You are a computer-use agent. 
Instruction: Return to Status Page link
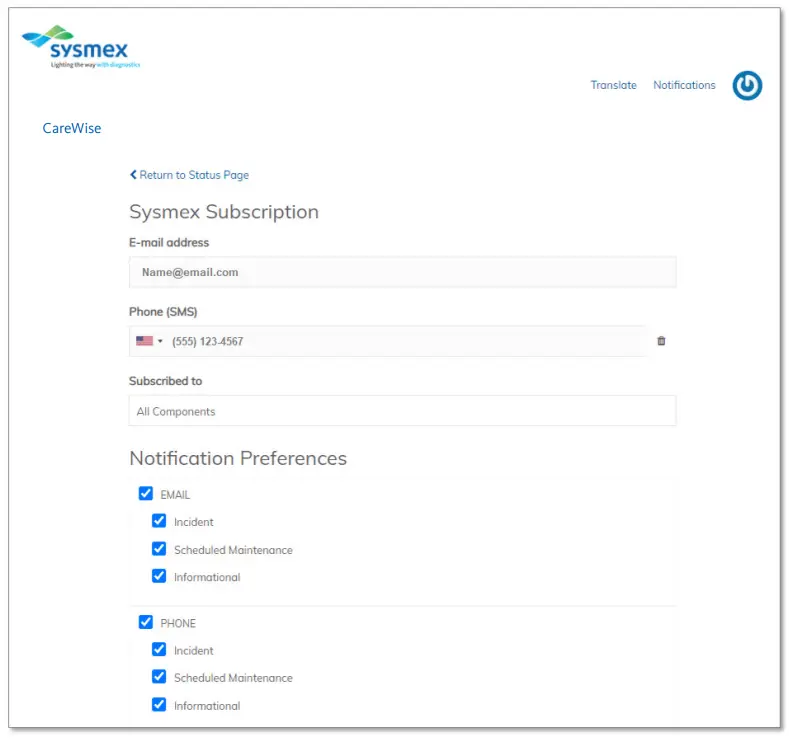tap(194, 175)
